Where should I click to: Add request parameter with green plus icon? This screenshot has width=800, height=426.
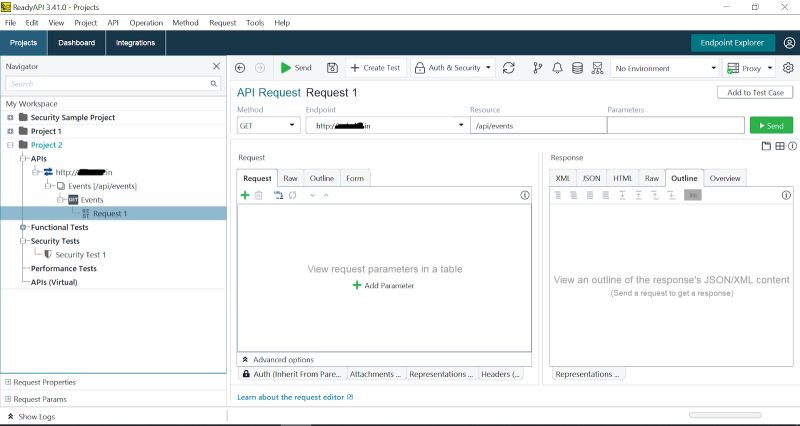point(245,195)
